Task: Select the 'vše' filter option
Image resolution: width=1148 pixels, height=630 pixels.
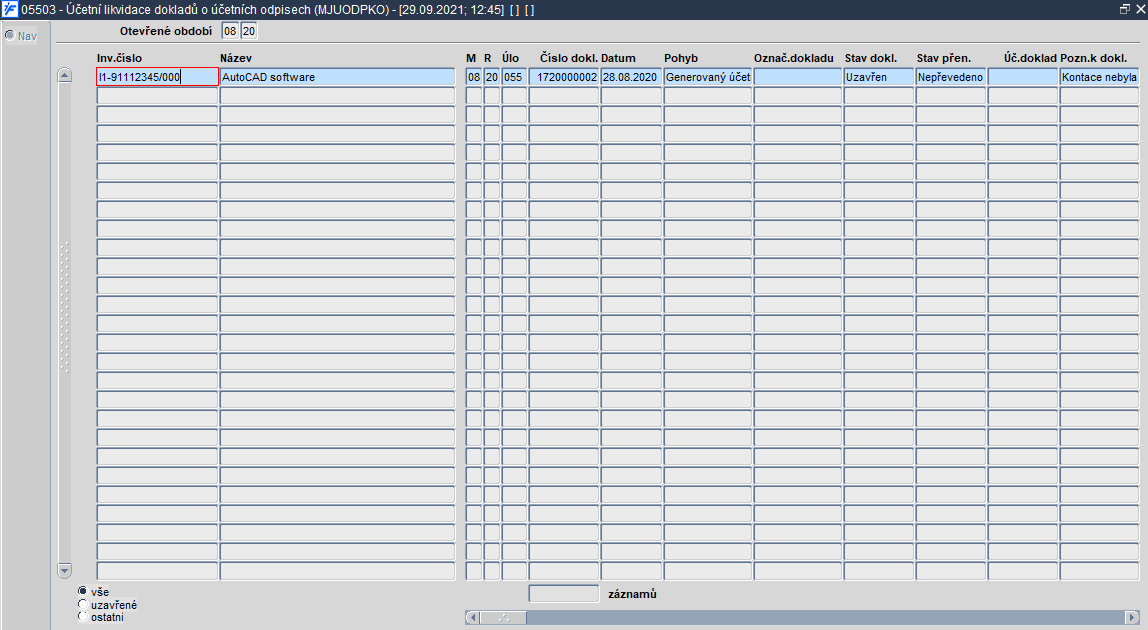Action: pos(82,591)
